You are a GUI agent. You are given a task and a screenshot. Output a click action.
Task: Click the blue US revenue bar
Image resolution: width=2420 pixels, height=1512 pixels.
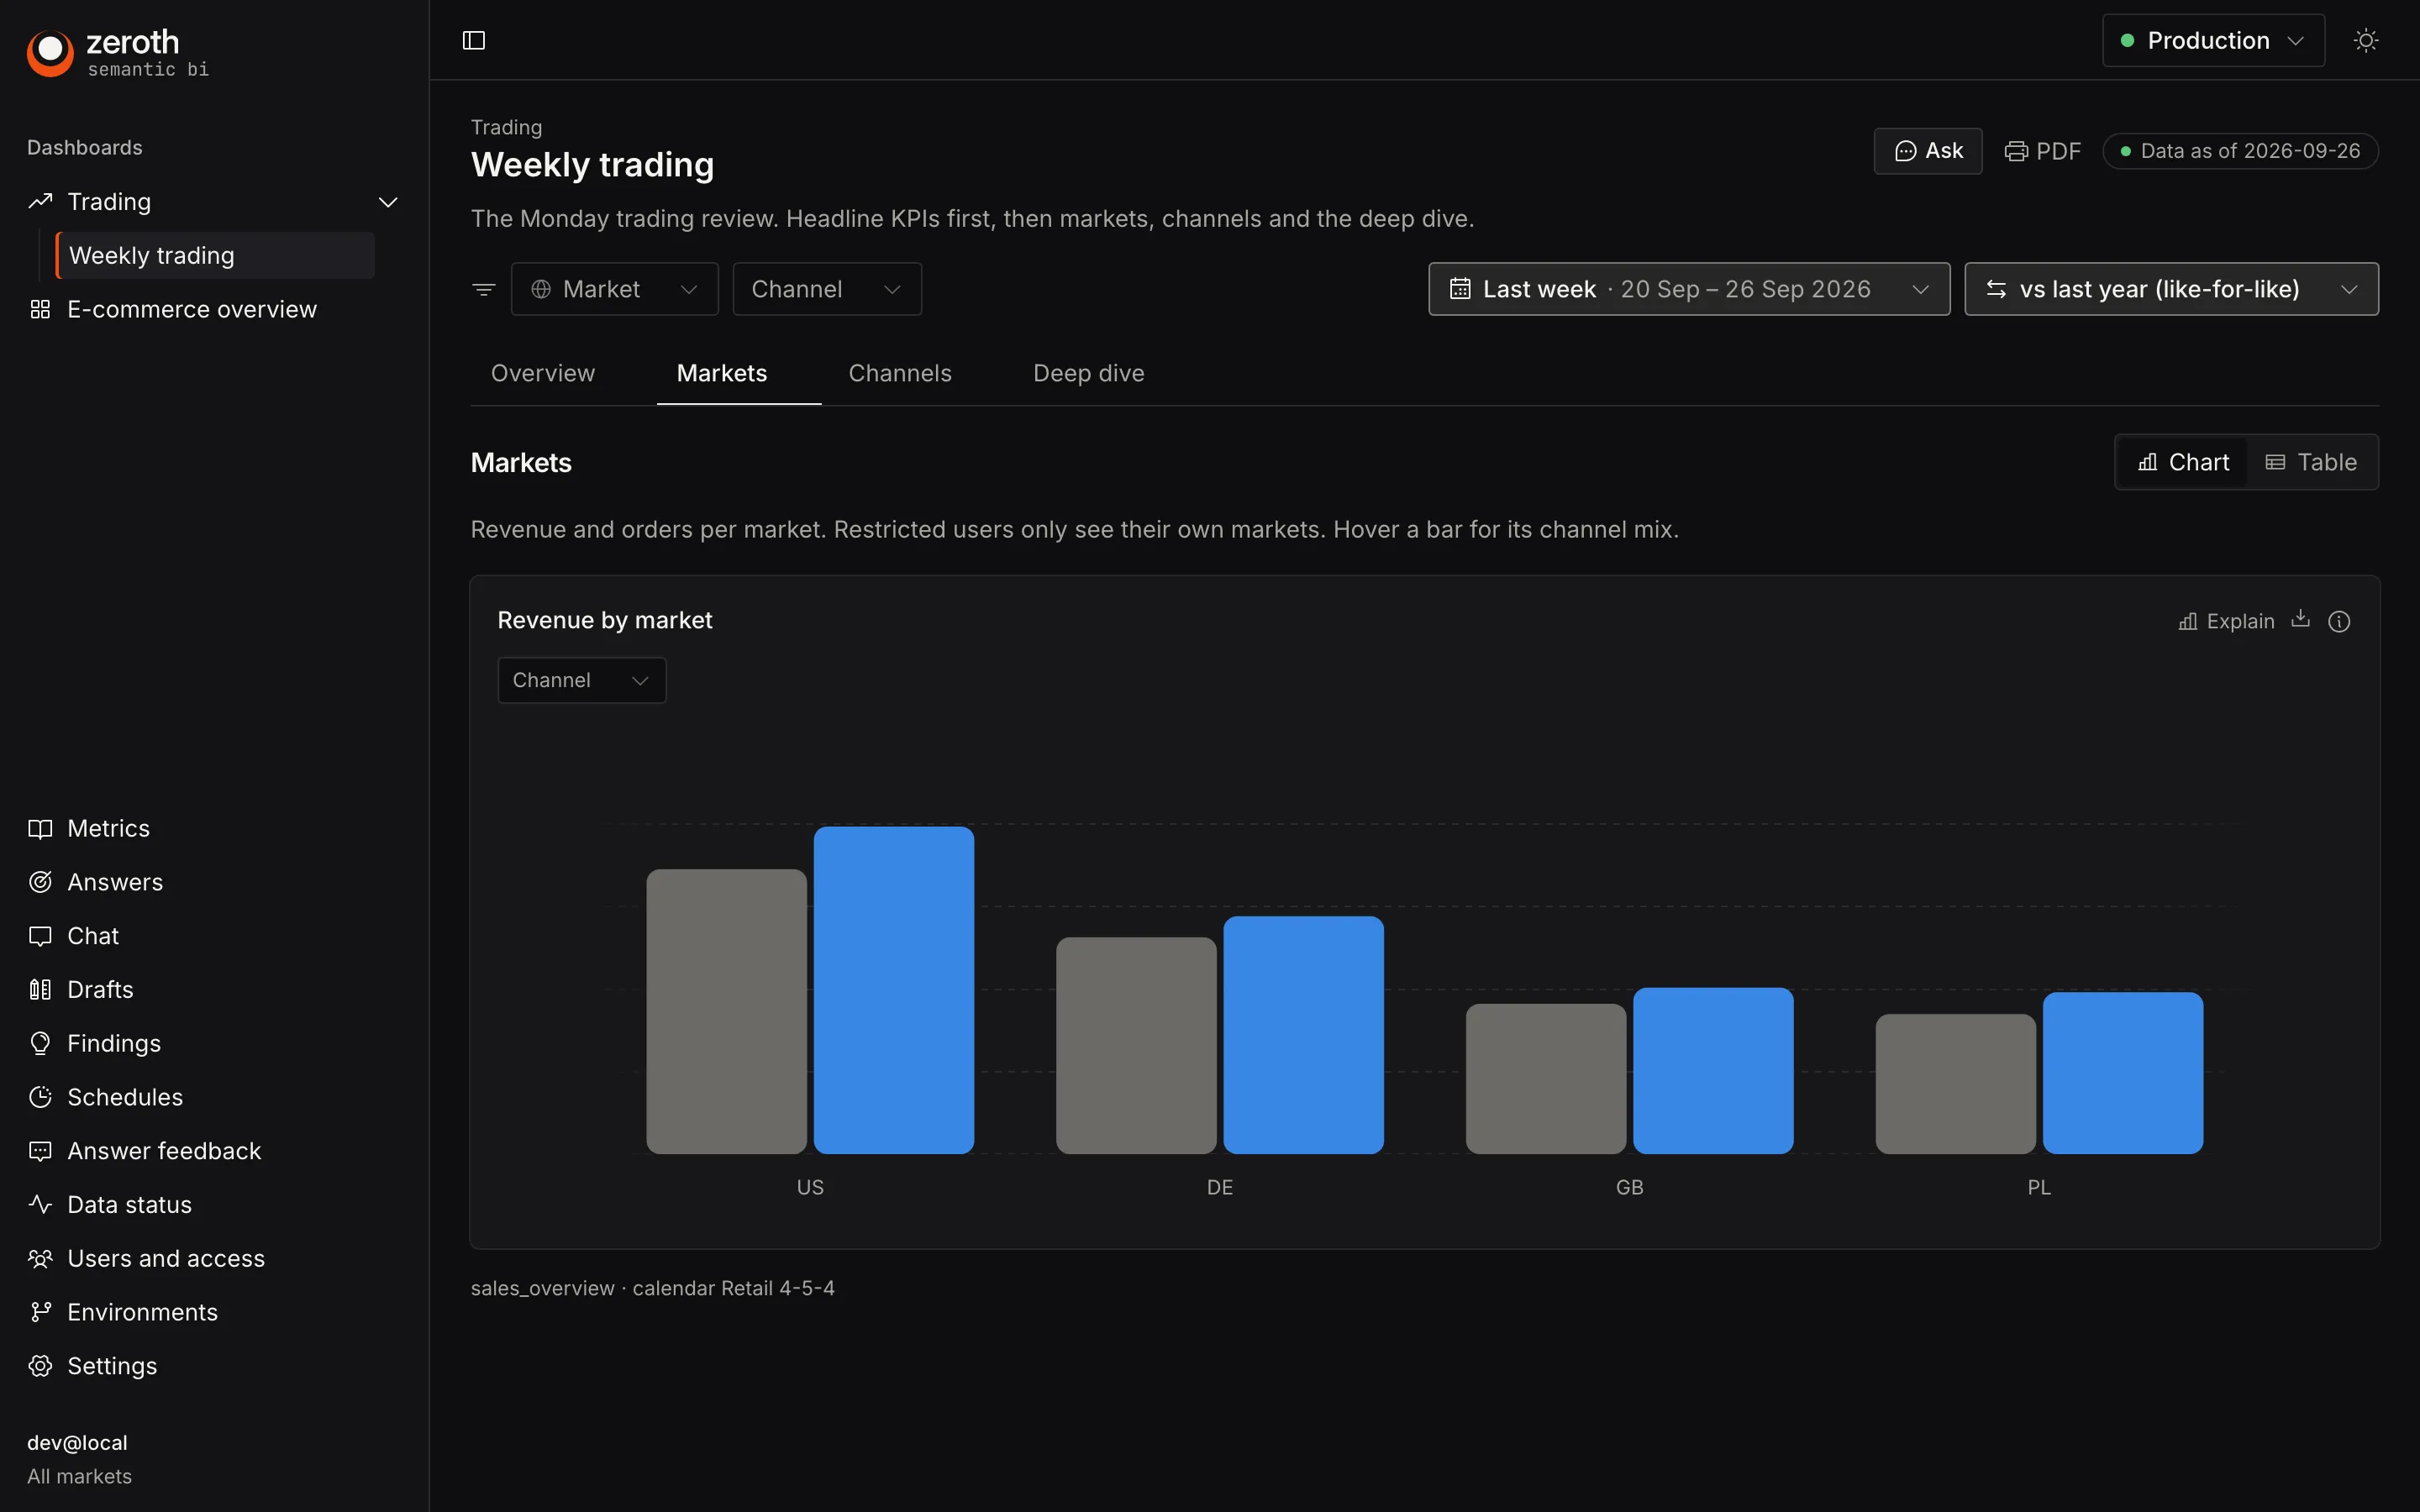[x=894, y=990]
